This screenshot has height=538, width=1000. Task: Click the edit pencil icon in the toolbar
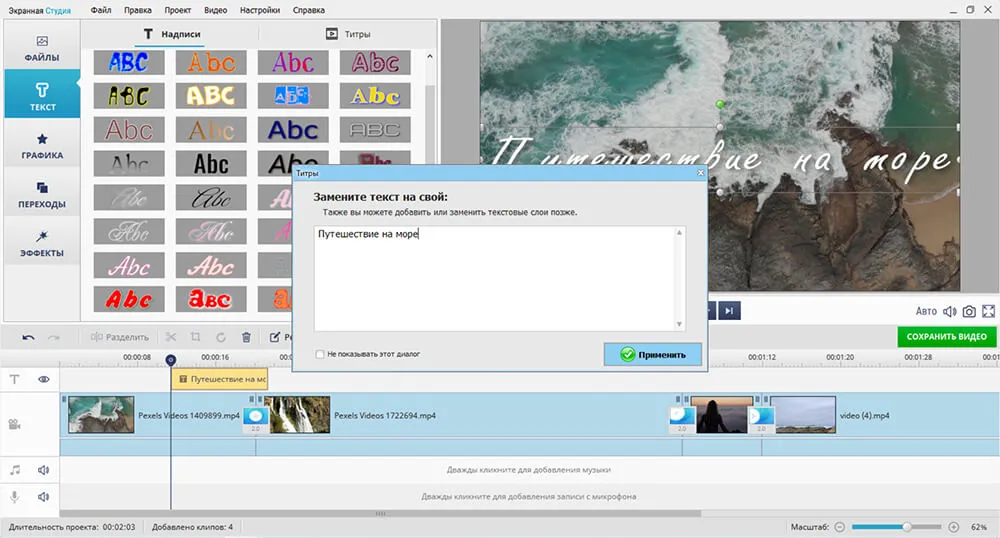[x=275, y=337]
